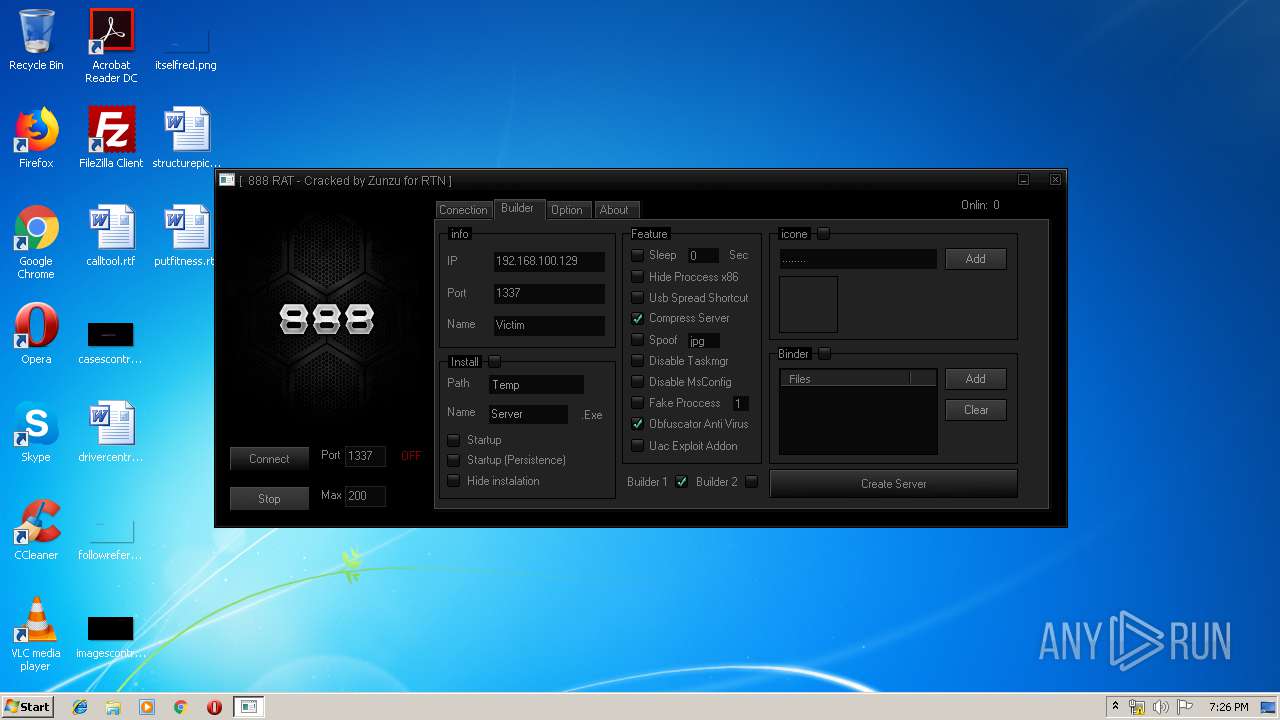Launch Acrobat Reader DC from desktop

coord(111,46)
